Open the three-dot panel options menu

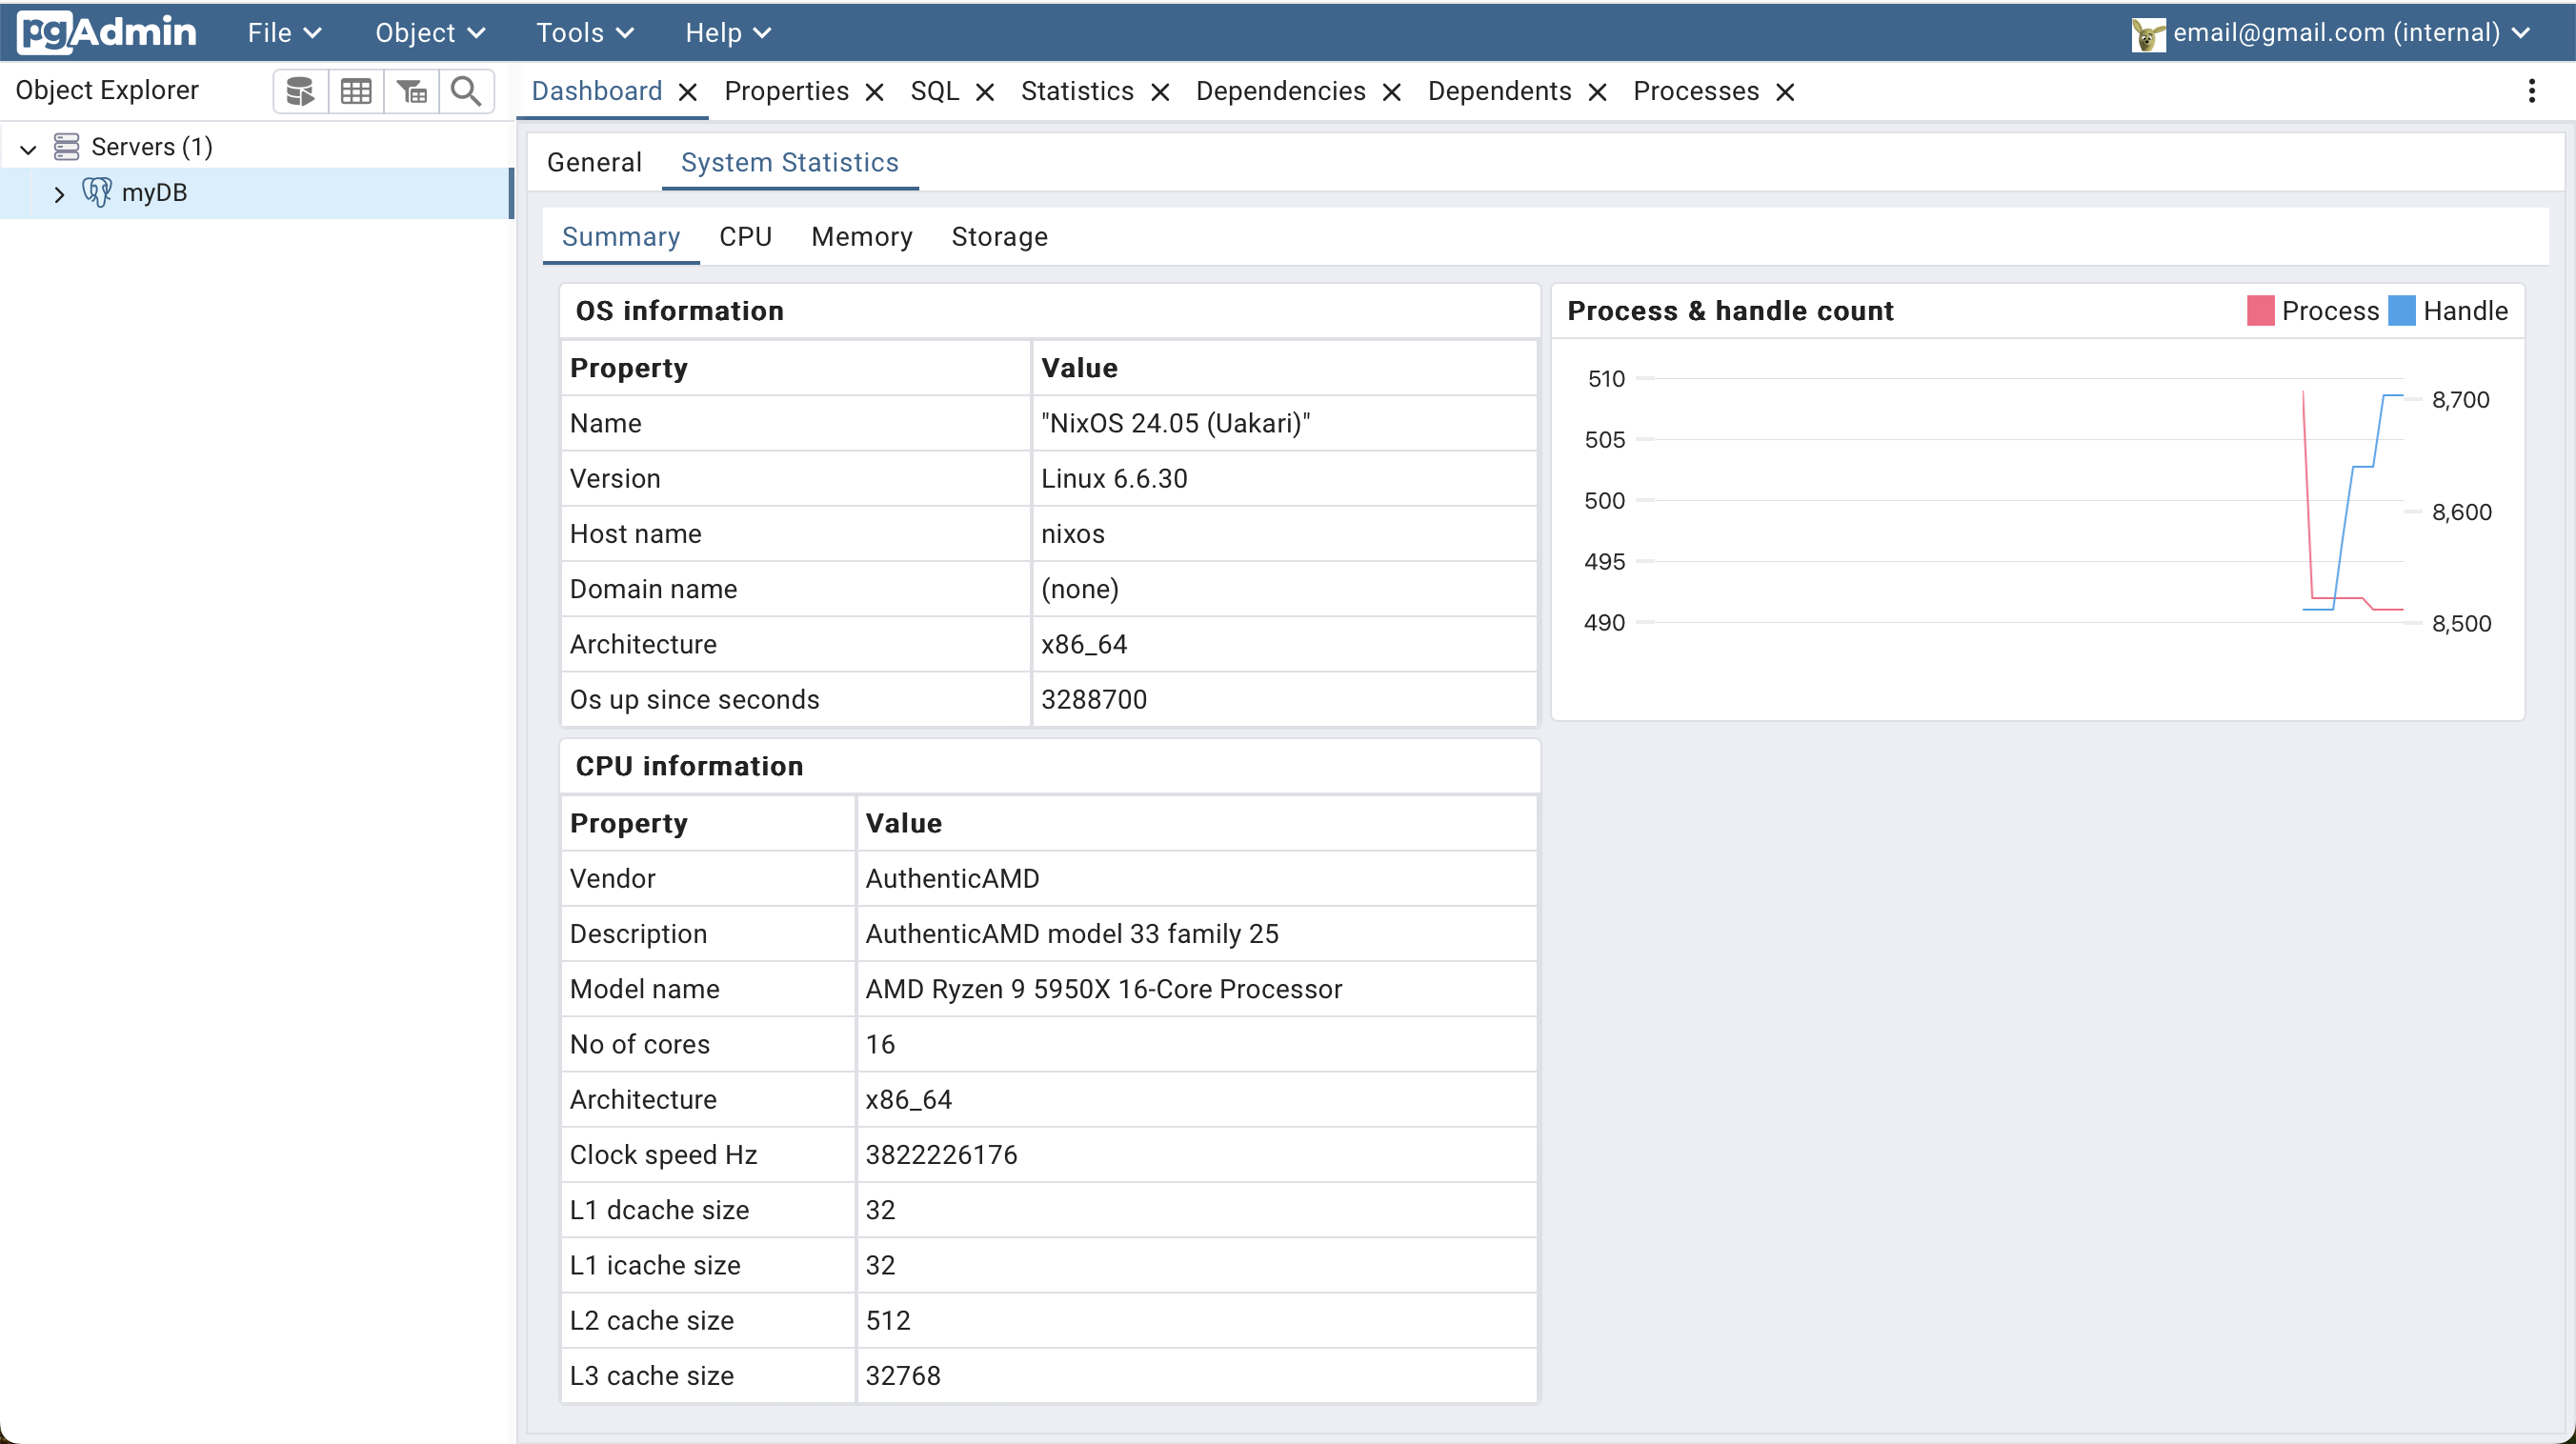(x=2531, y=91)
